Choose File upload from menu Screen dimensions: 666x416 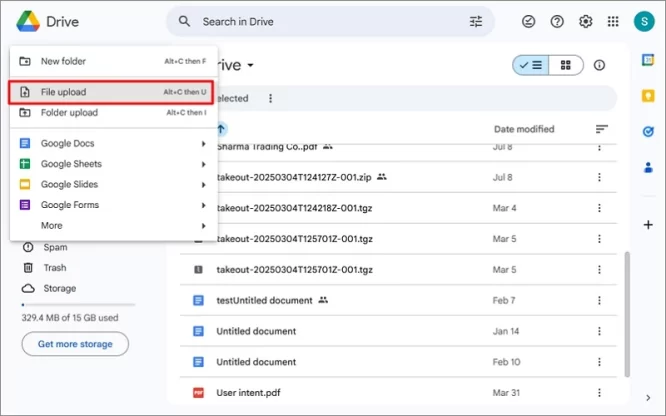(110, 92)
